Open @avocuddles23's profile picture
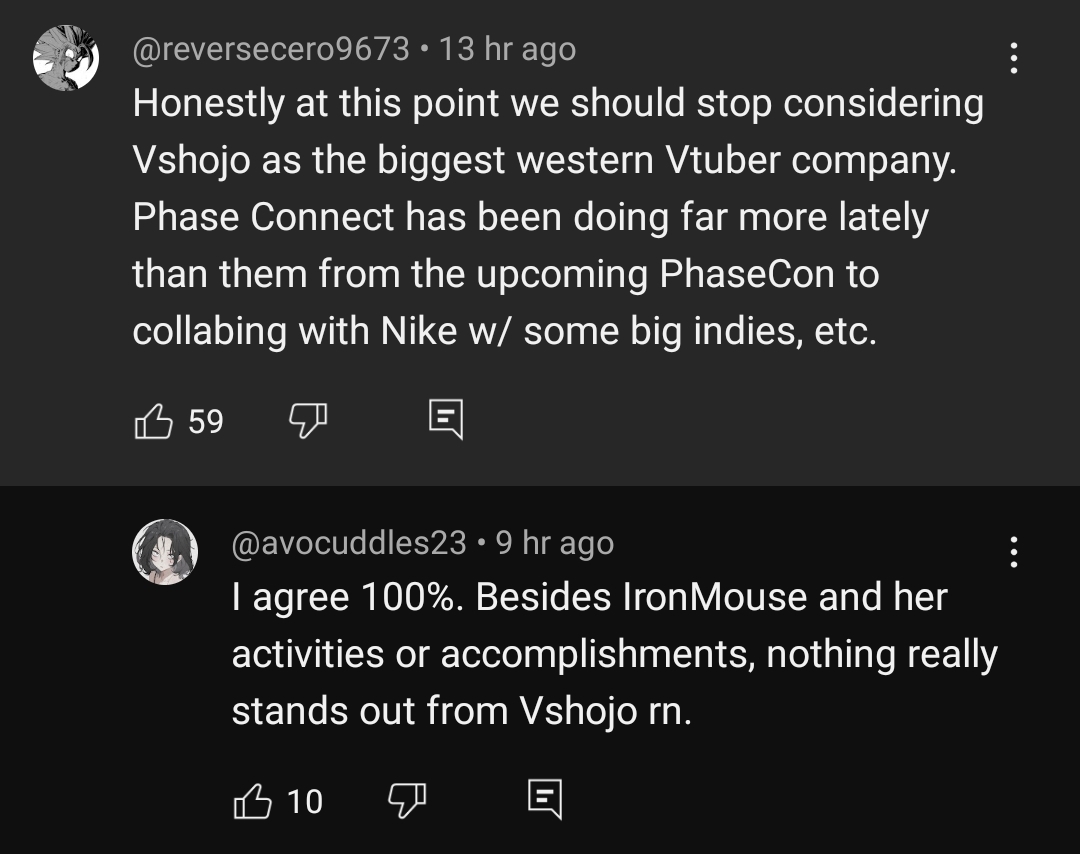1080x854 pixels. click(165, 551)
